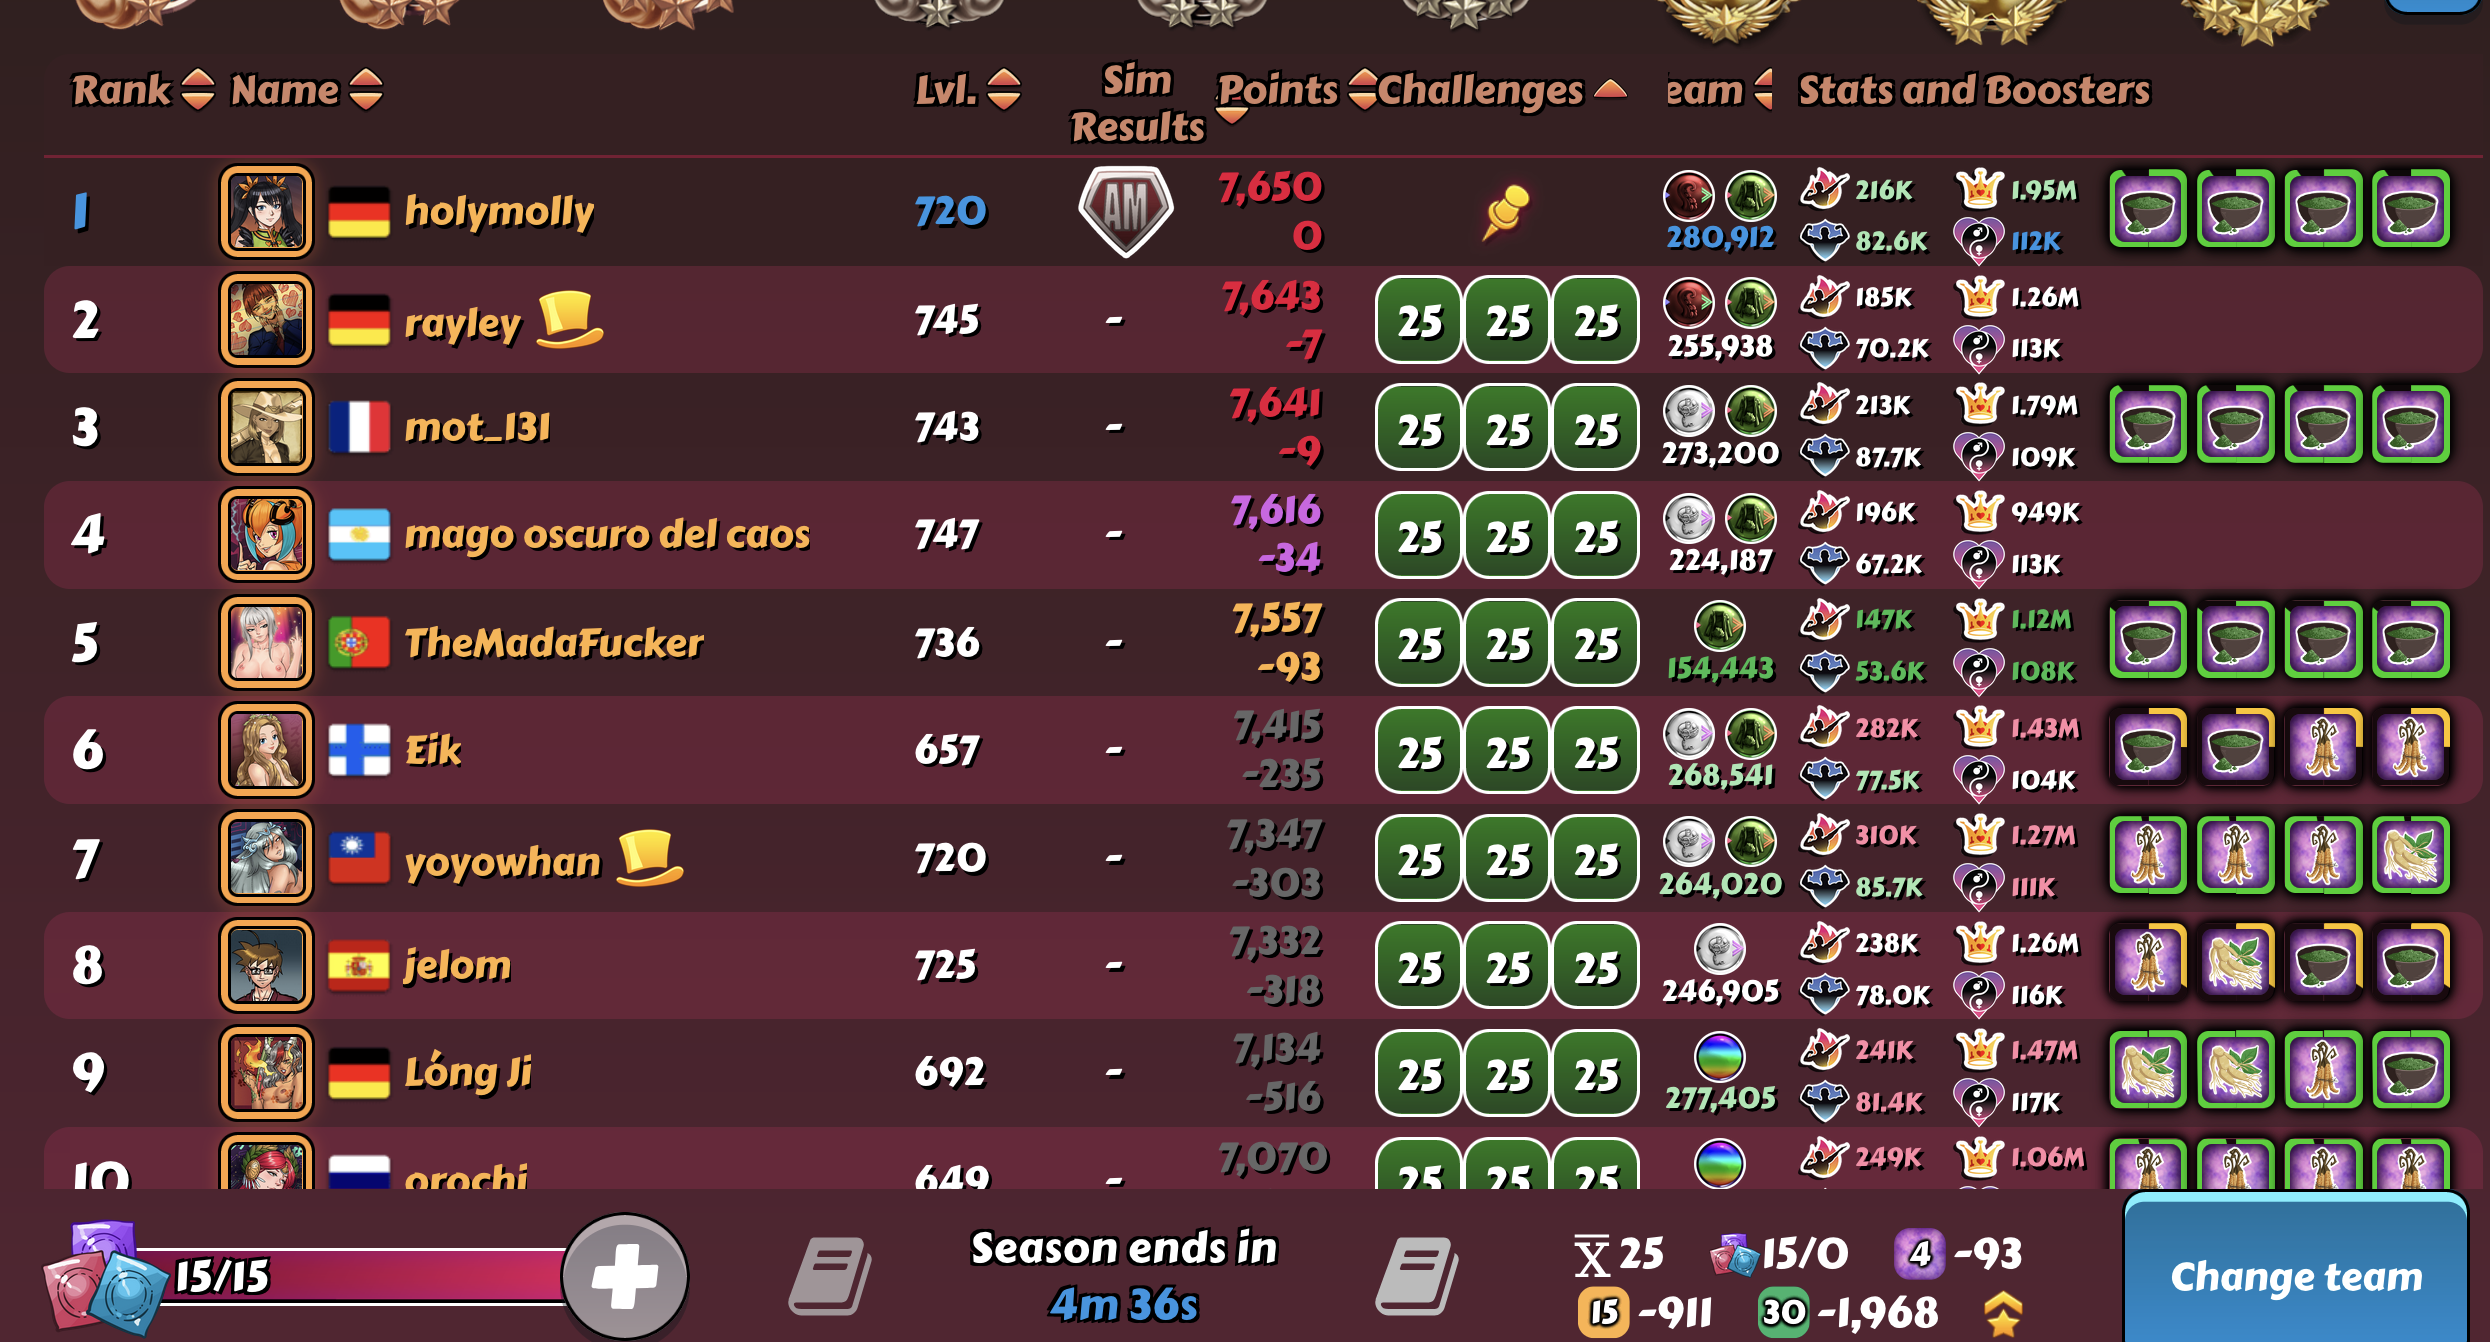2490x1342 pixels.
Task: Sort leaderboard by Lvl. column arrows
Action: tap(1004, 90)
